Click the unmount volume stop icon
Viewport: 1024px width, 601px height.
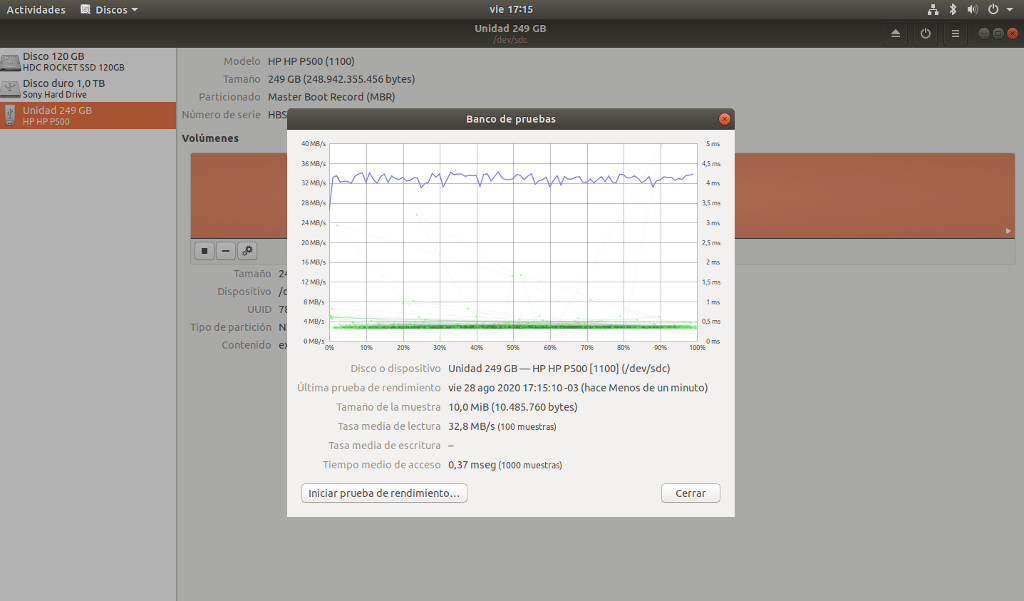point(204,250)
